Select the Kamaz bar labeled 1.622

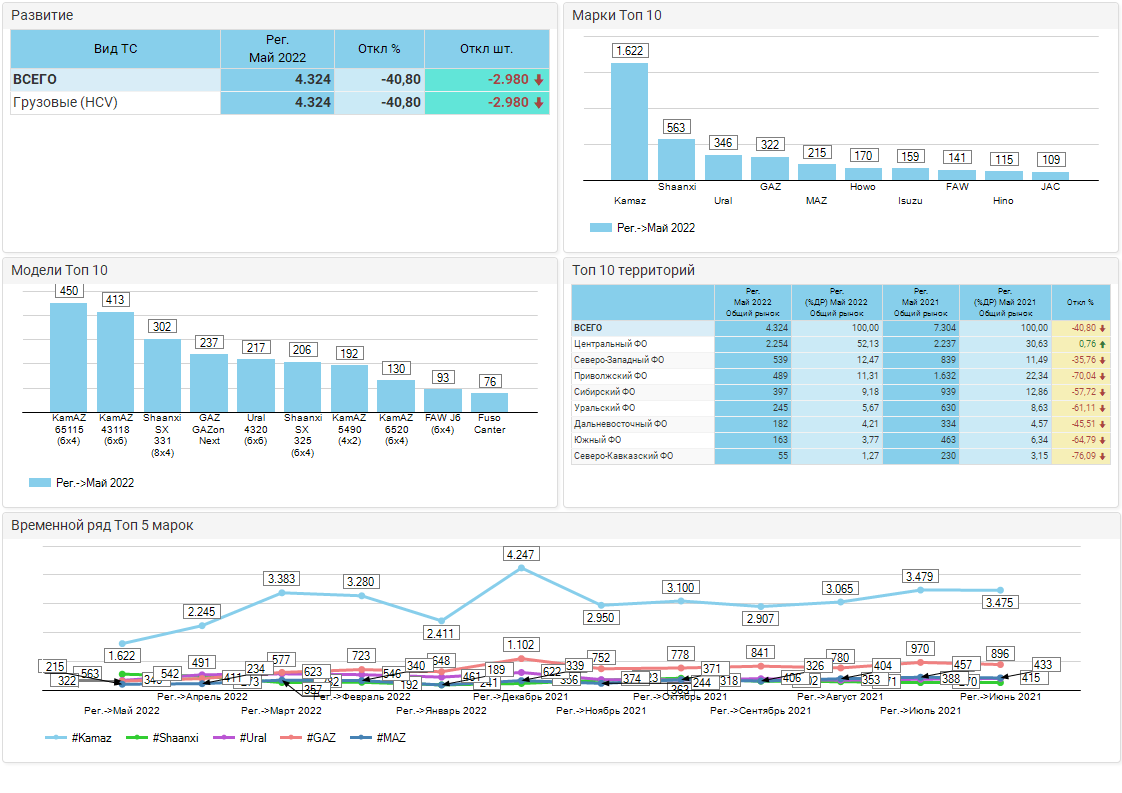pos(629,122)
